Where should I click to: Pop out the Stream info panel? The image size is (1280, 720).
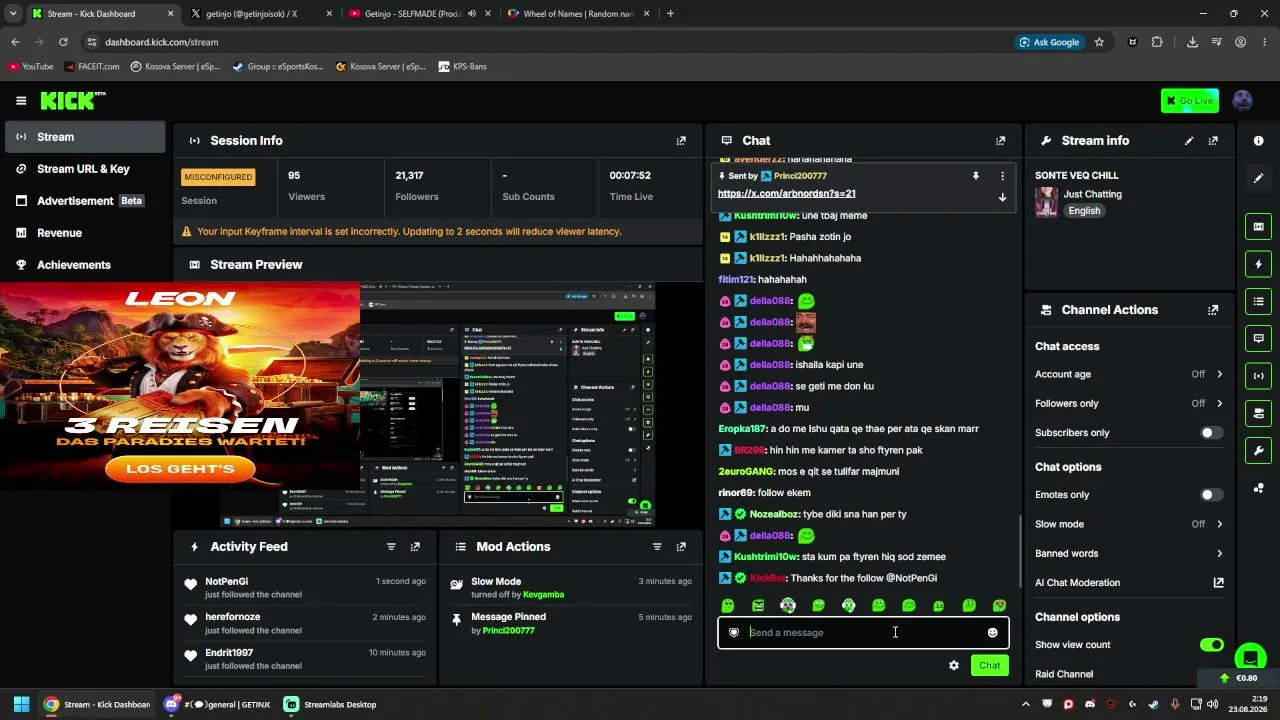[1213, 141]
